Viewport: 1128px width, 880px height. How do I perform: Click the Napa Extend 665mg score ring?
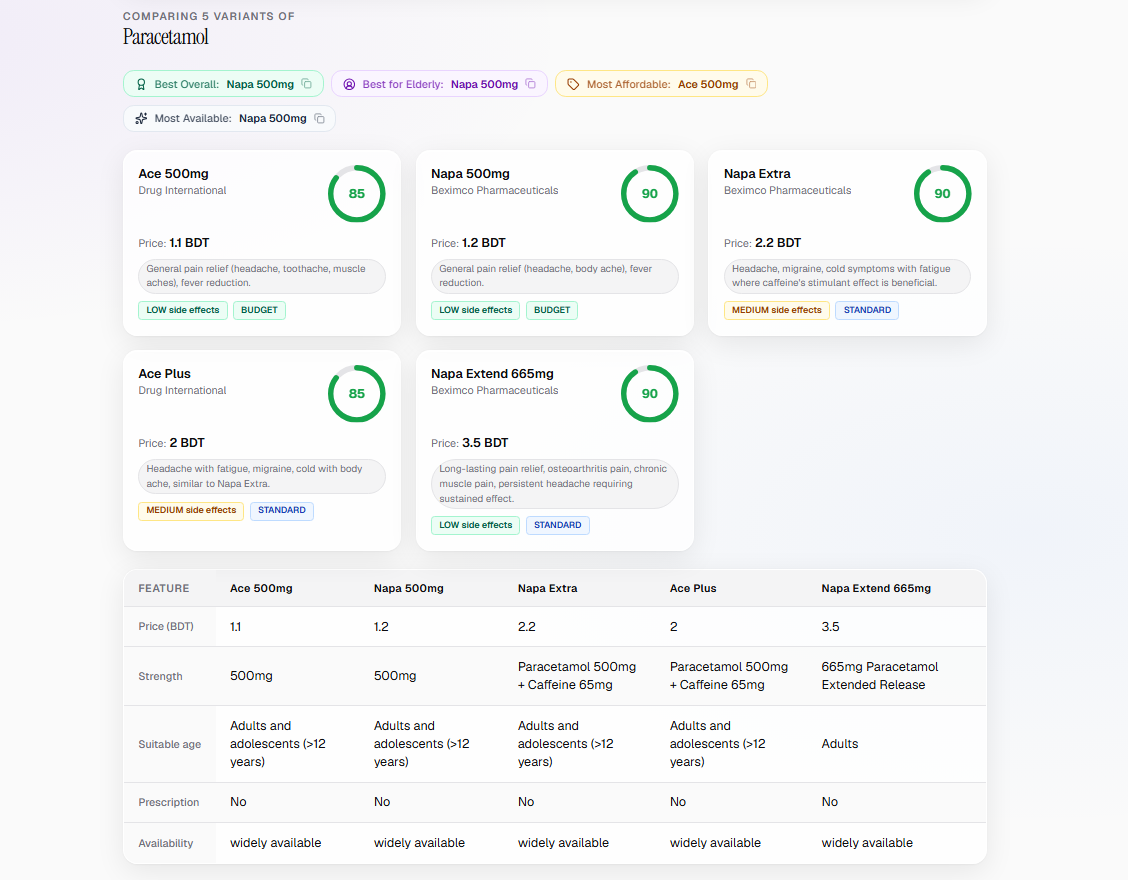pyautogui.click(x=650, y=394)
